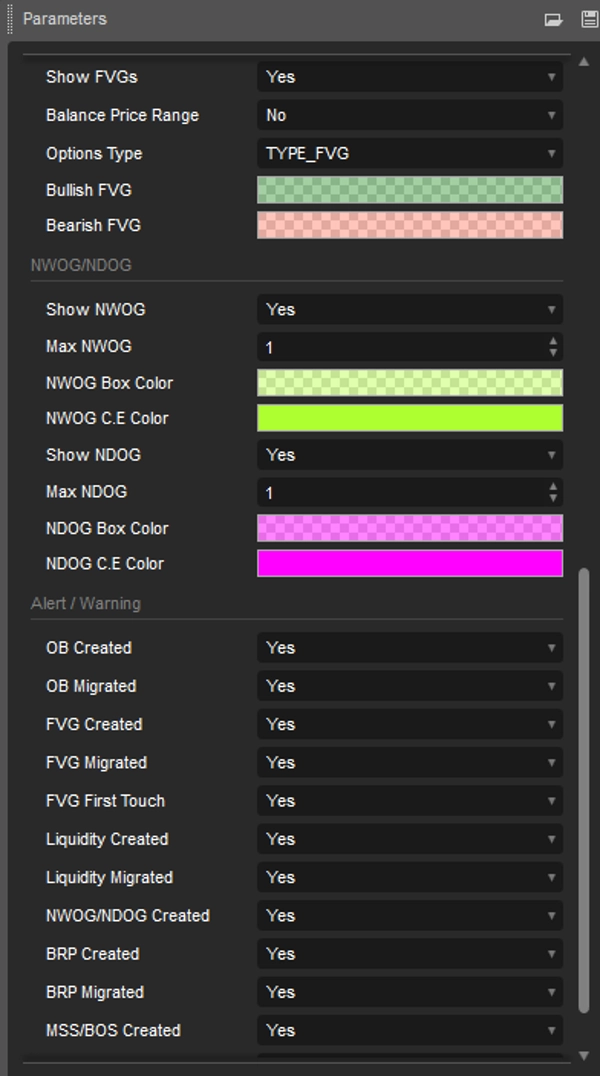Click the scrollbar down arrow
Image resolution: width=600 pixels, height=1076 pixels.
point(584,1055)
